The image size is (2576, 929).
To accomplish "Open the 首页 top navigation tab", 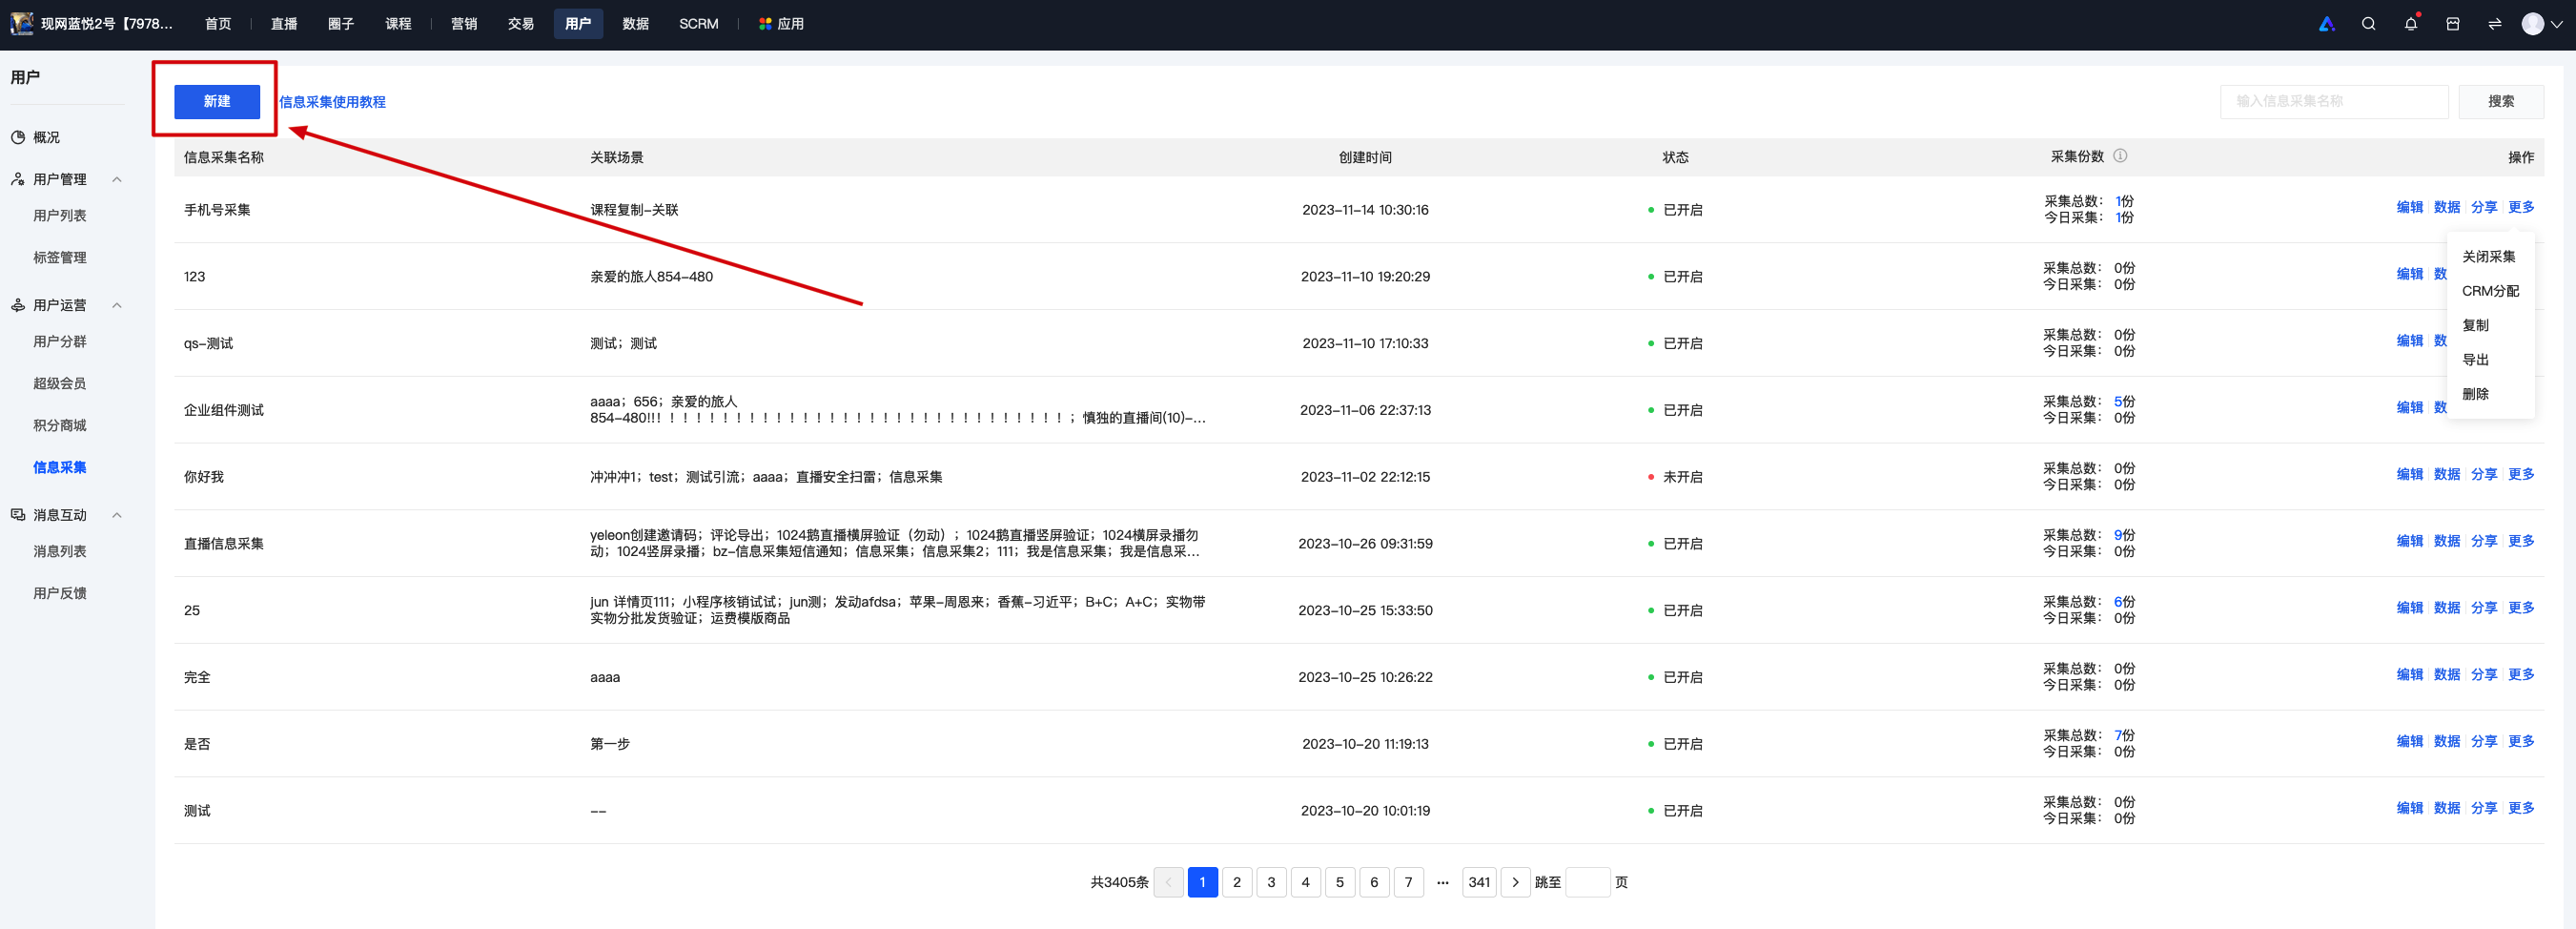I will pos(218,24).
